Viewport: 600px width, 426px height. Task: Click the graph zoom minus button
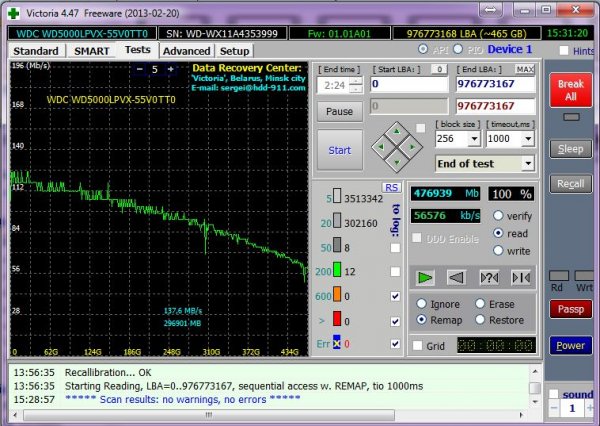[141, 69]
